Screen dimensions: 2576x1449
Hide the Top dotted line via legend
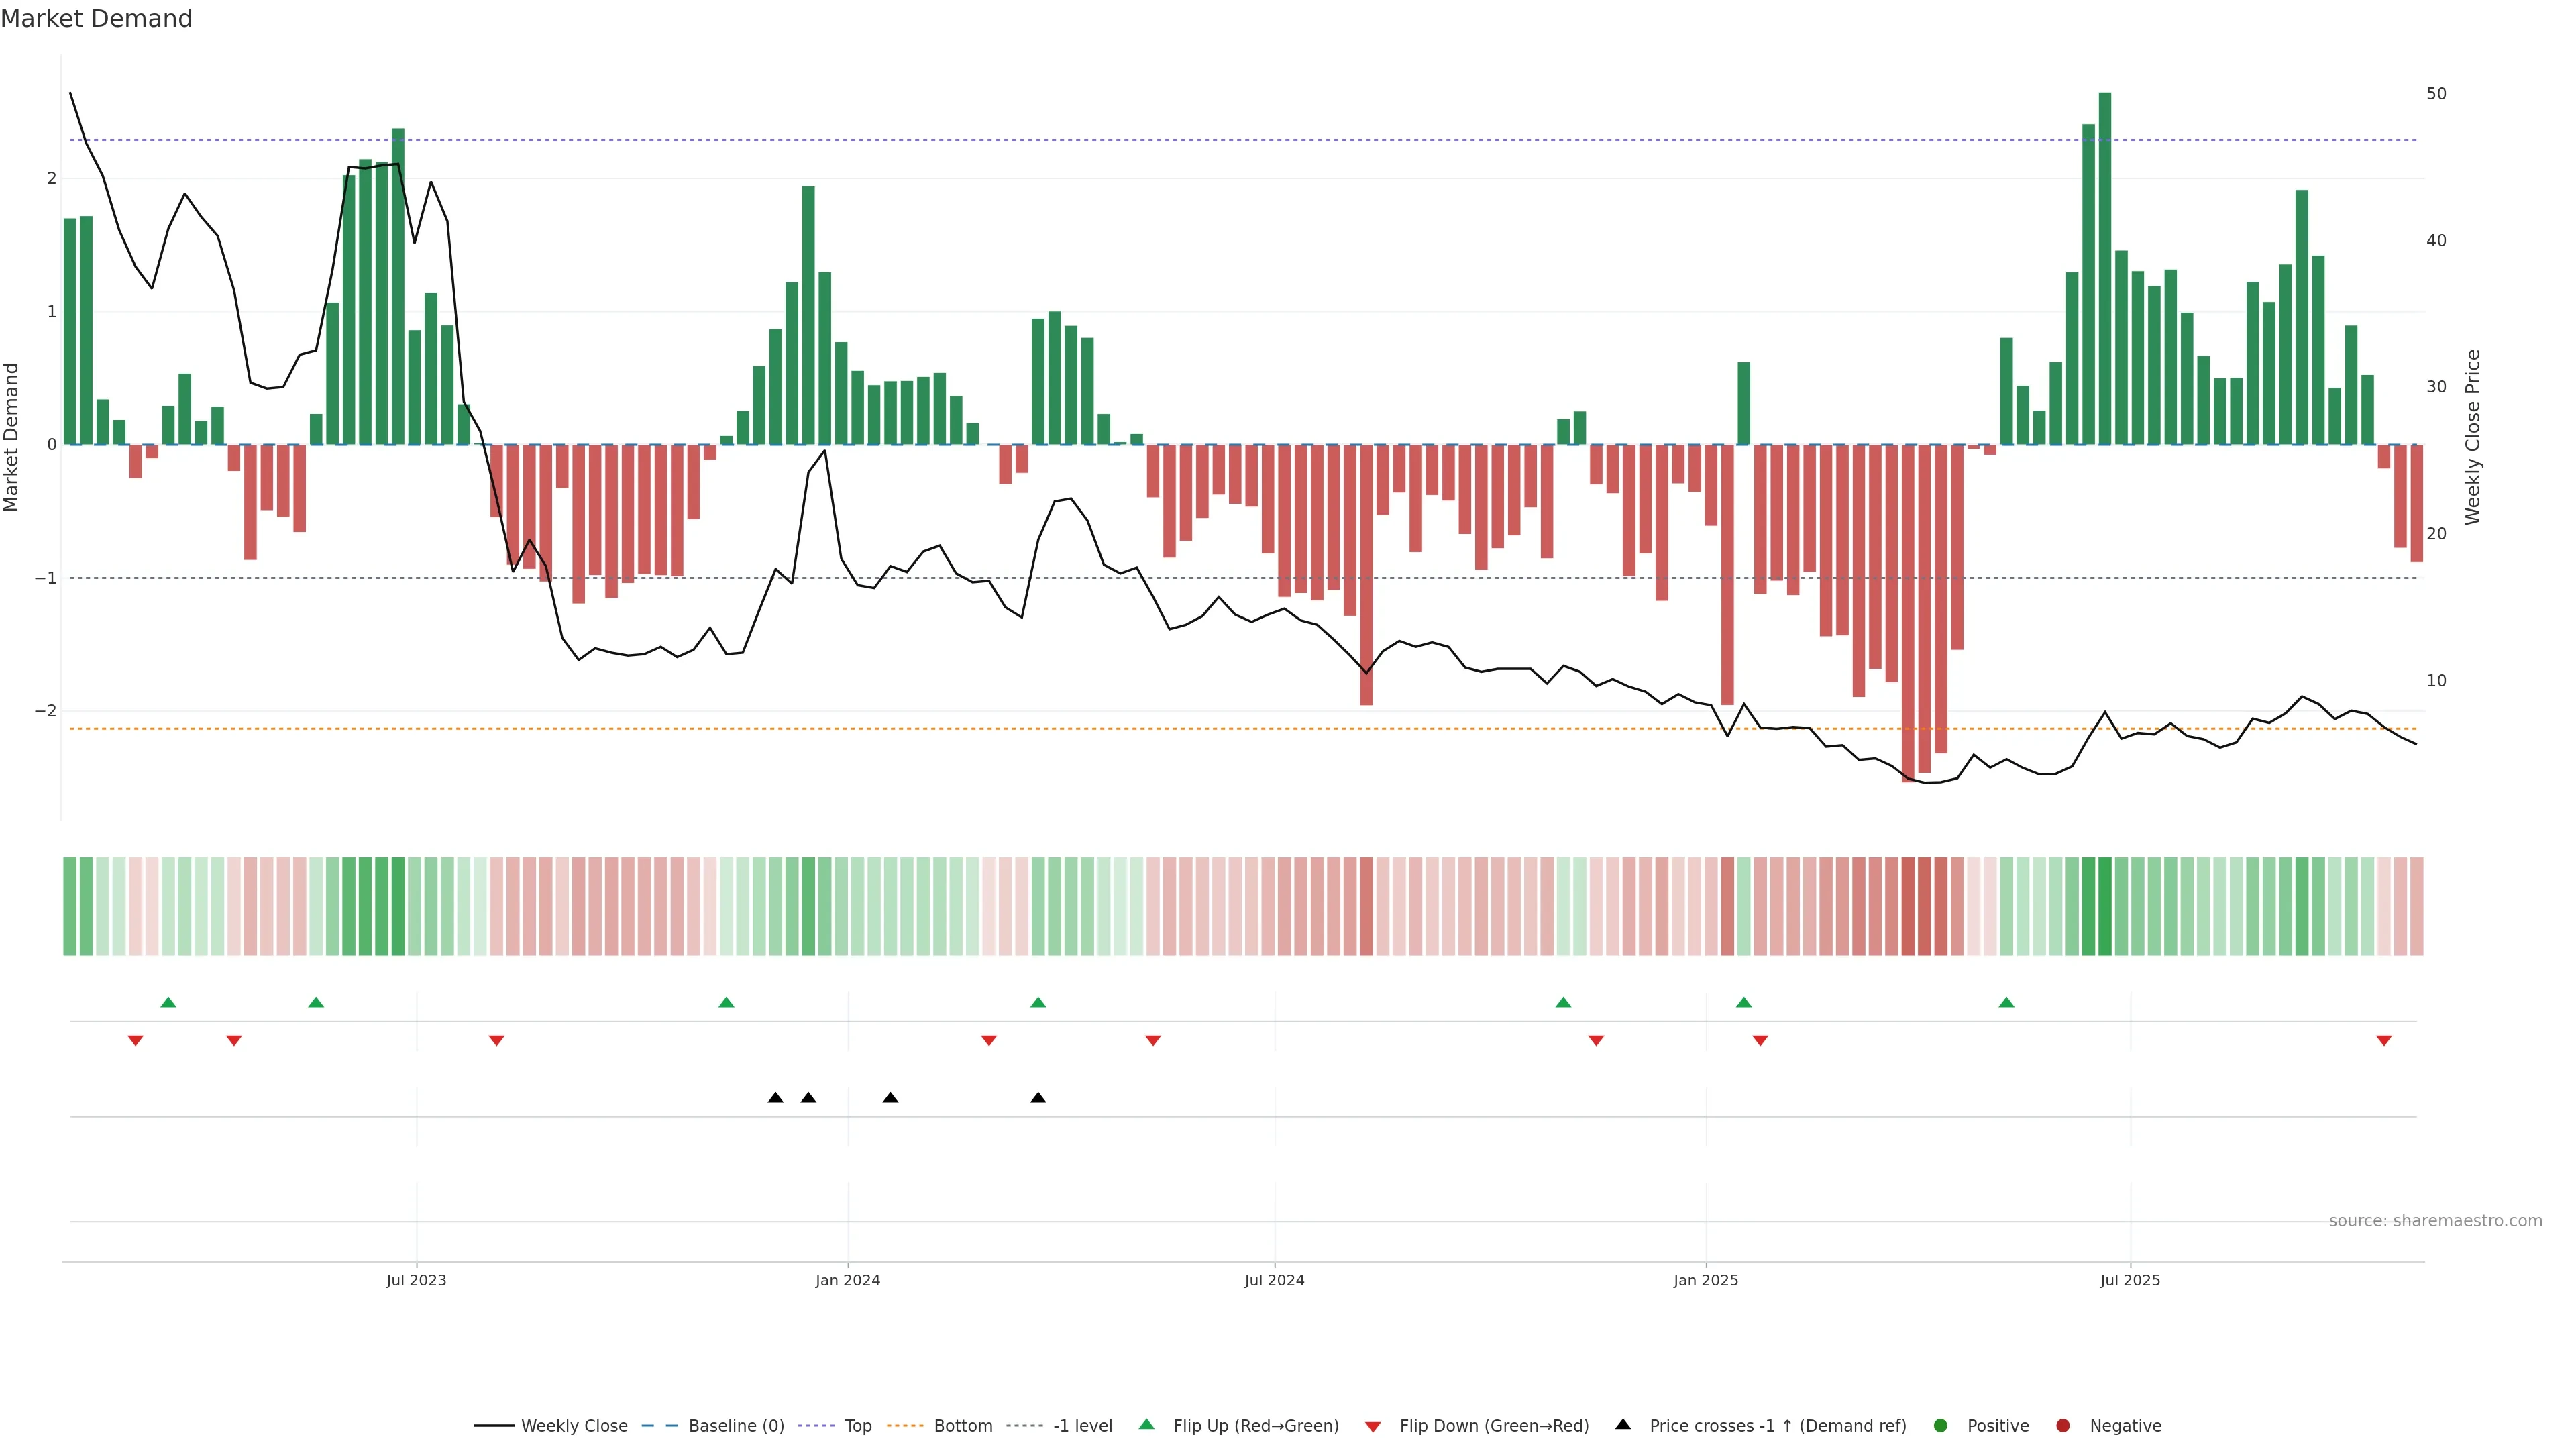pyautogui.click(x=857, y=1426)
